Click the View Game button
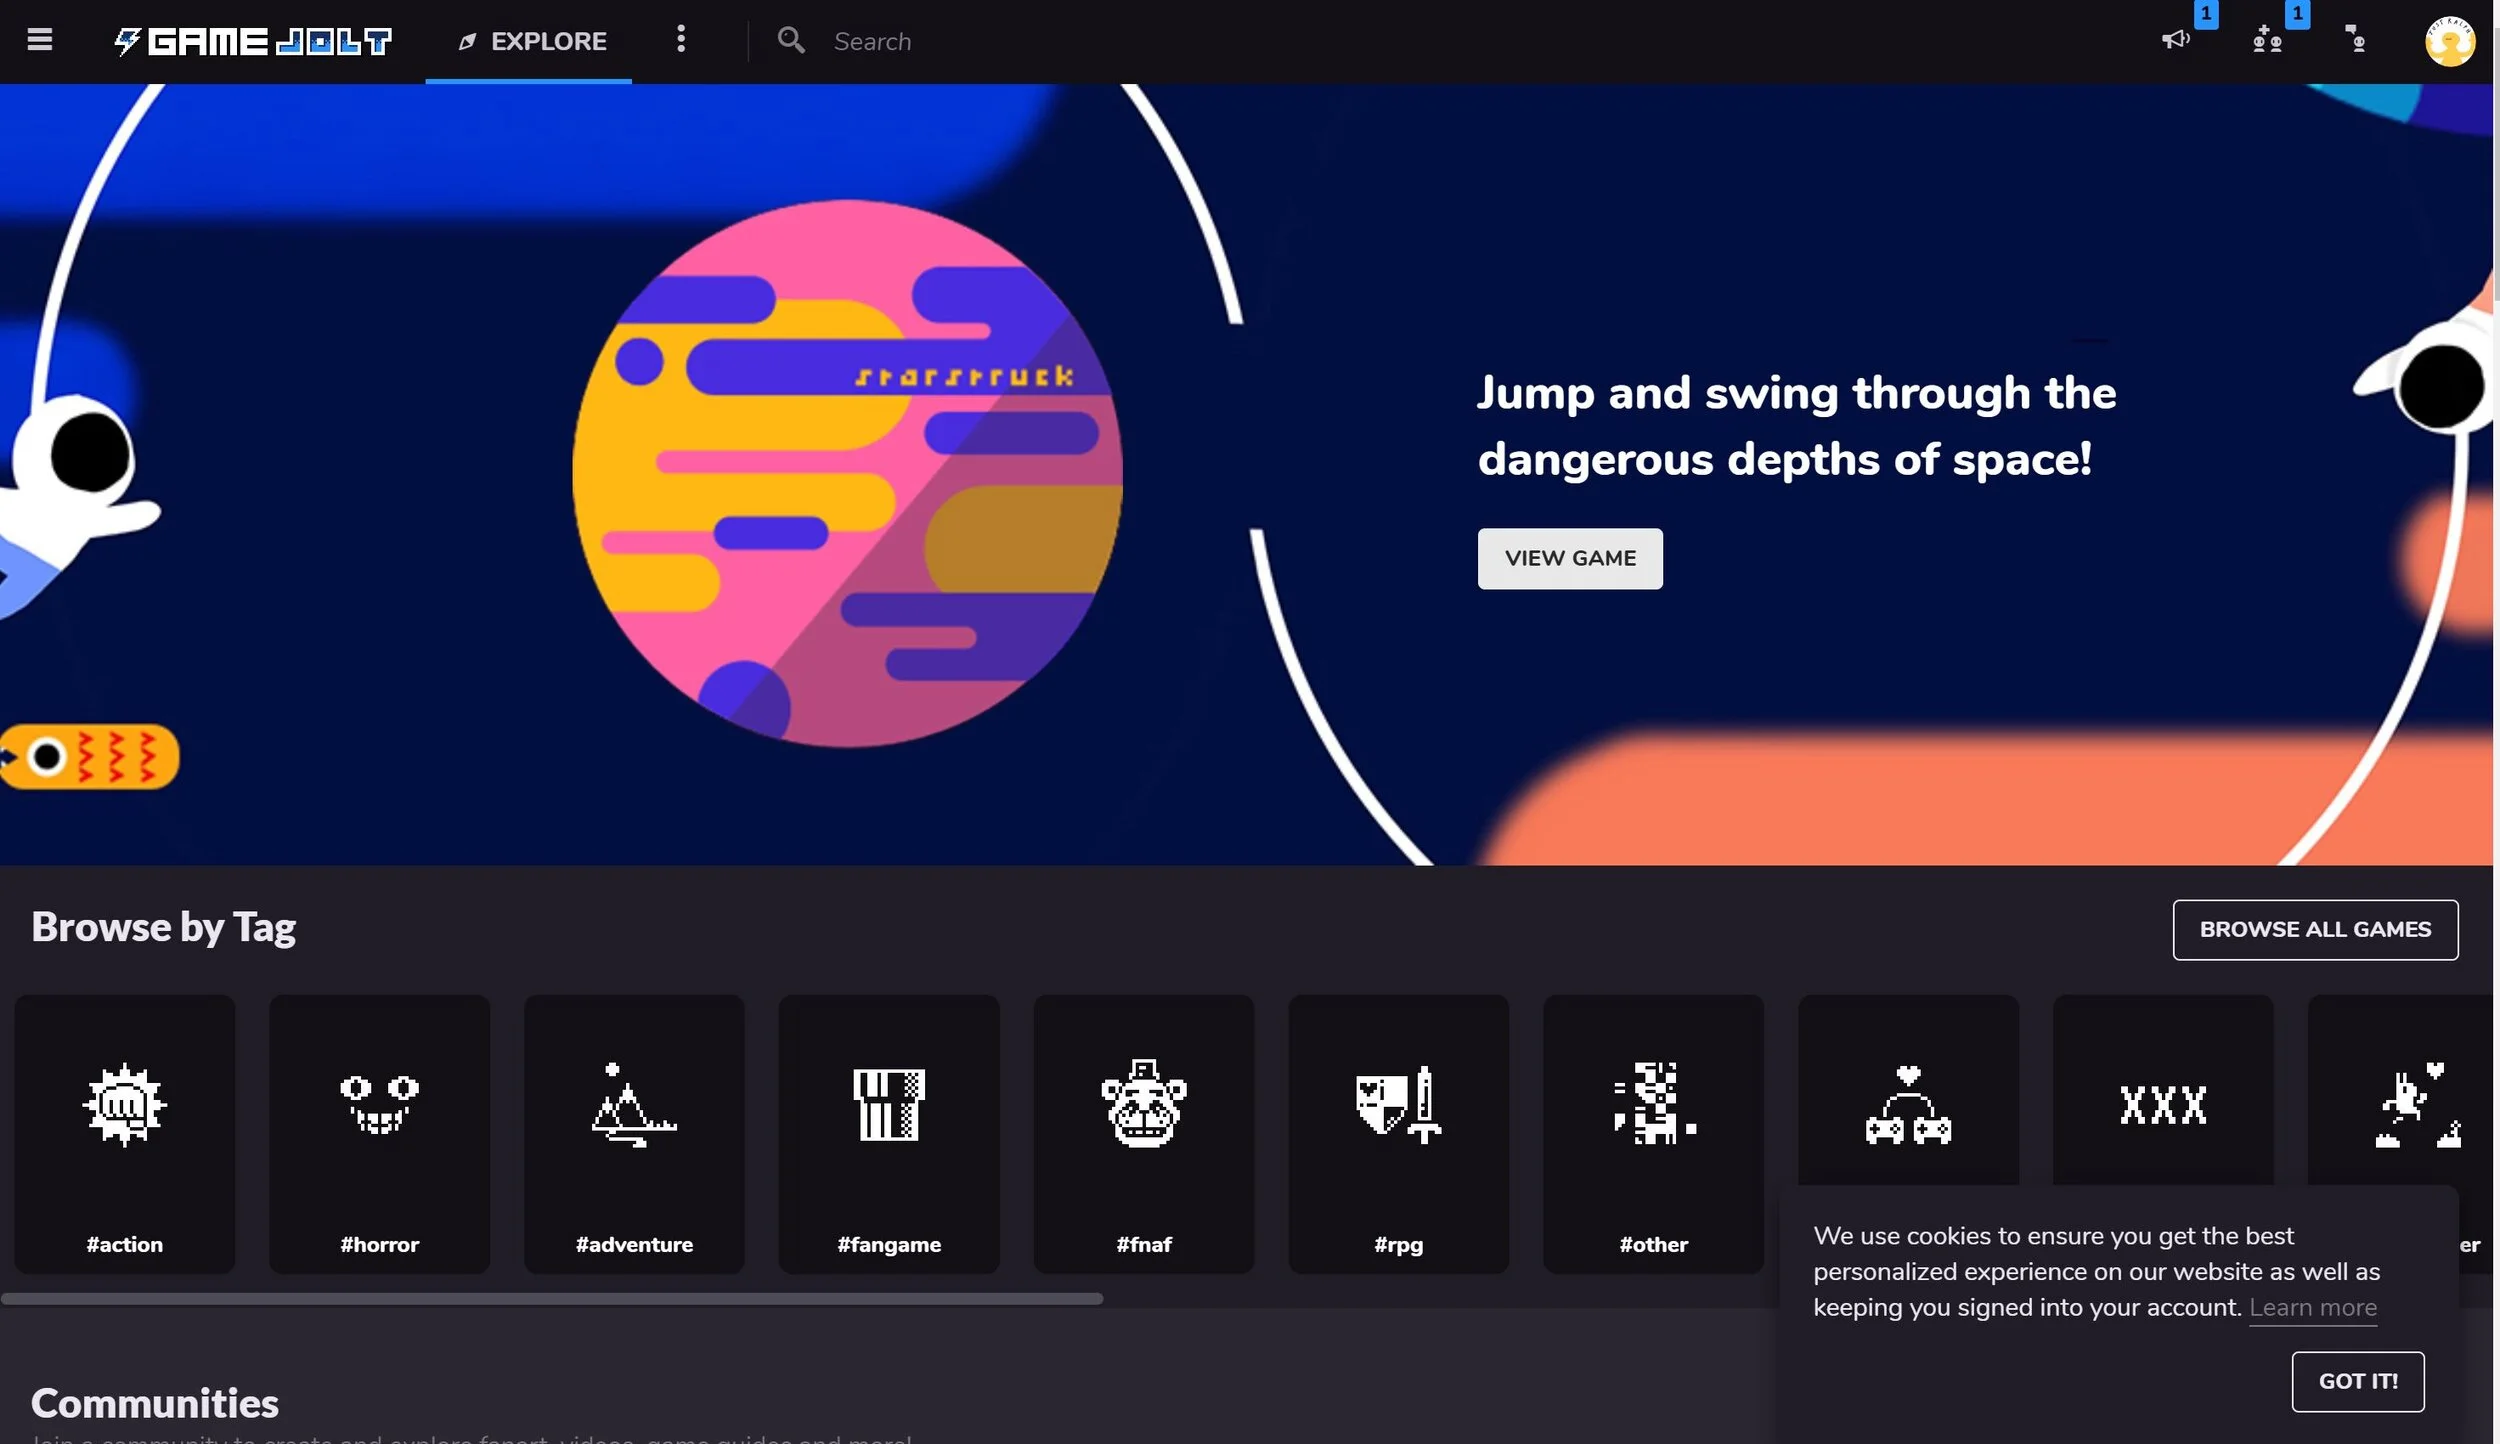This screenshot has height=1444, width=2500. click(x=1570, y=558)
